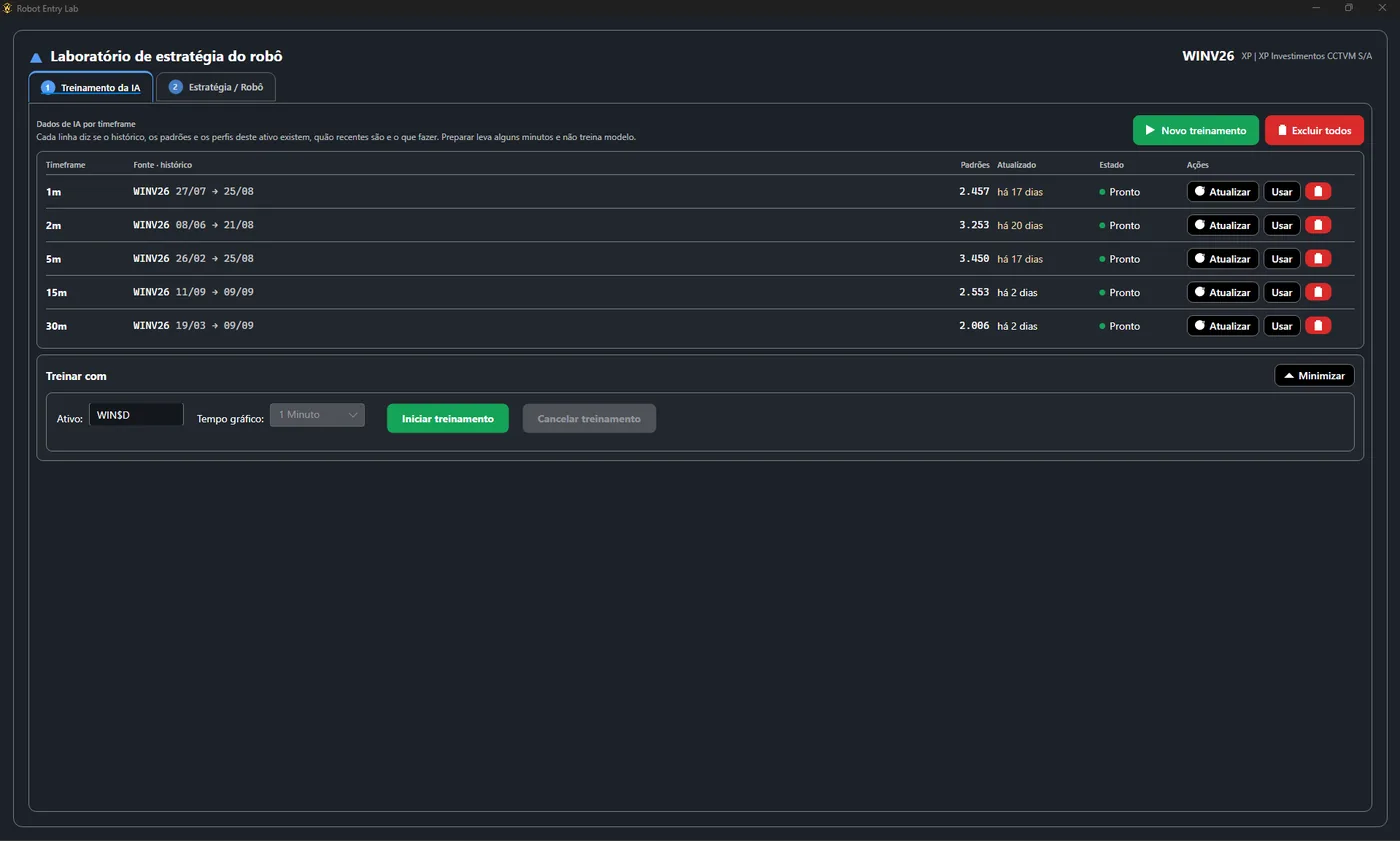
Task: Click the Treinar com section heading
Action: (x=76, y=376)
